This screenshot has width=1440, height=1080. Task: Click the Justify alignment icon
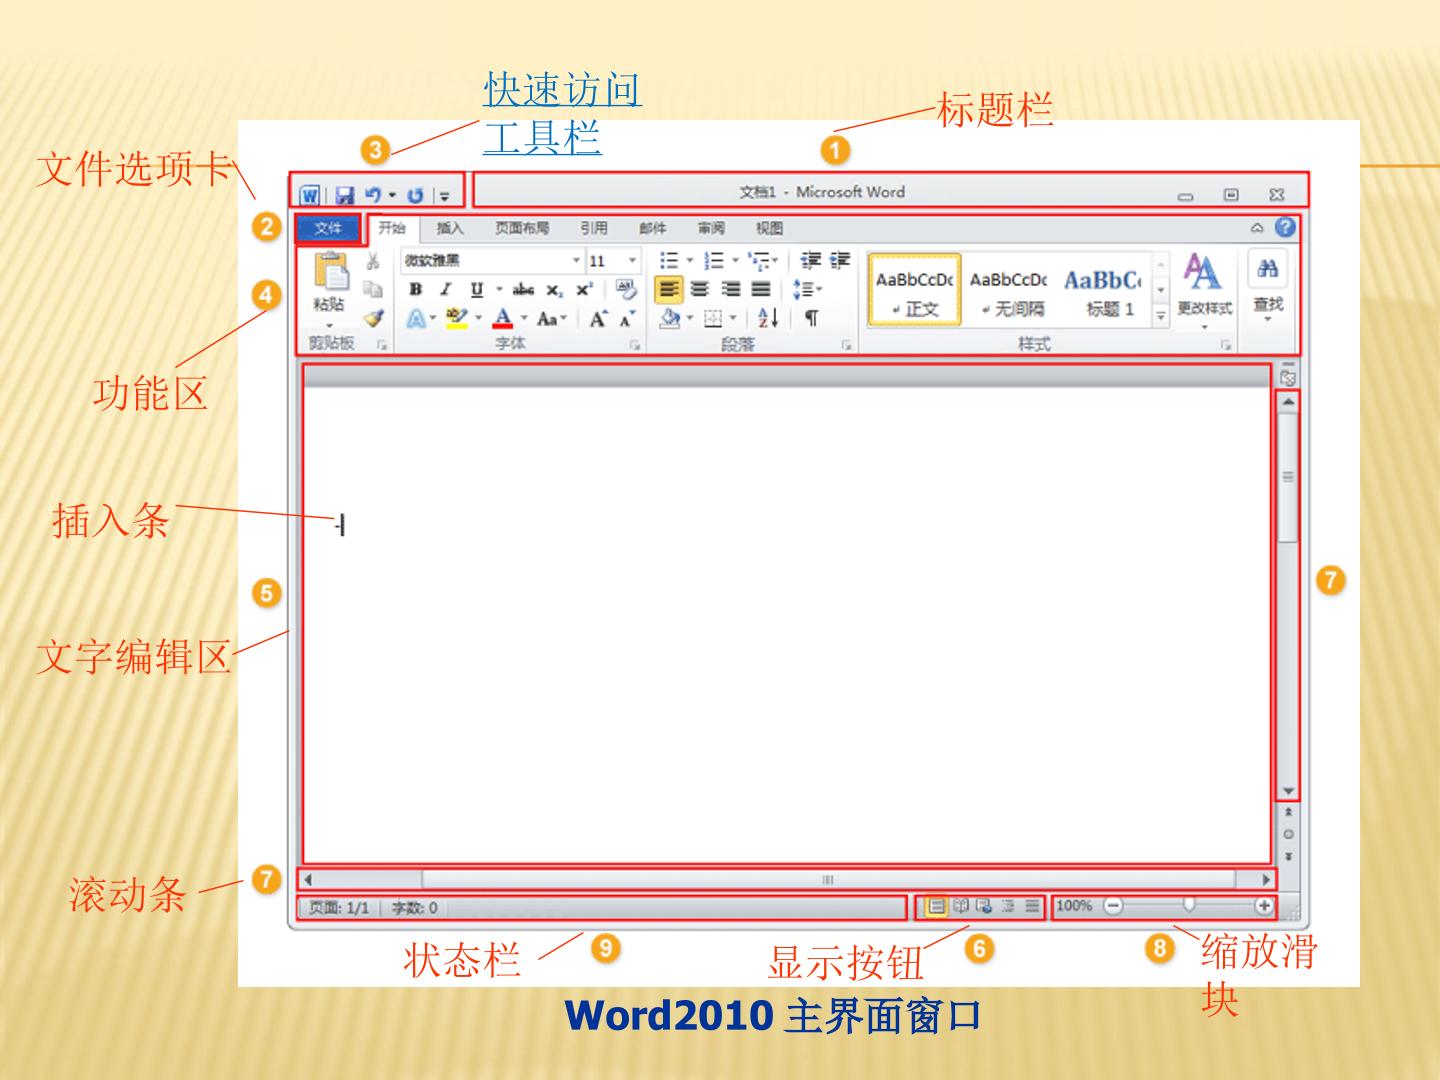click(761, 290)
